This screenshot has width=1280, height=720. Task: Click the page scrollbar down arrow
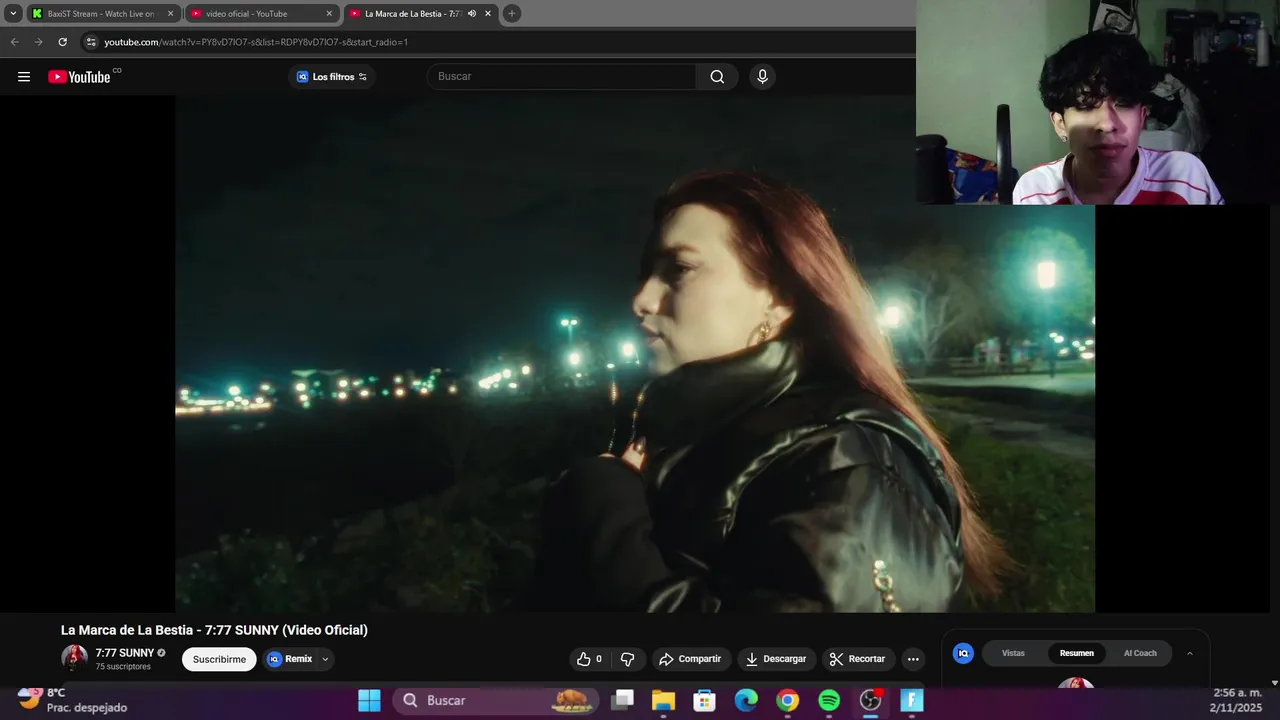tap(1274, 683)
